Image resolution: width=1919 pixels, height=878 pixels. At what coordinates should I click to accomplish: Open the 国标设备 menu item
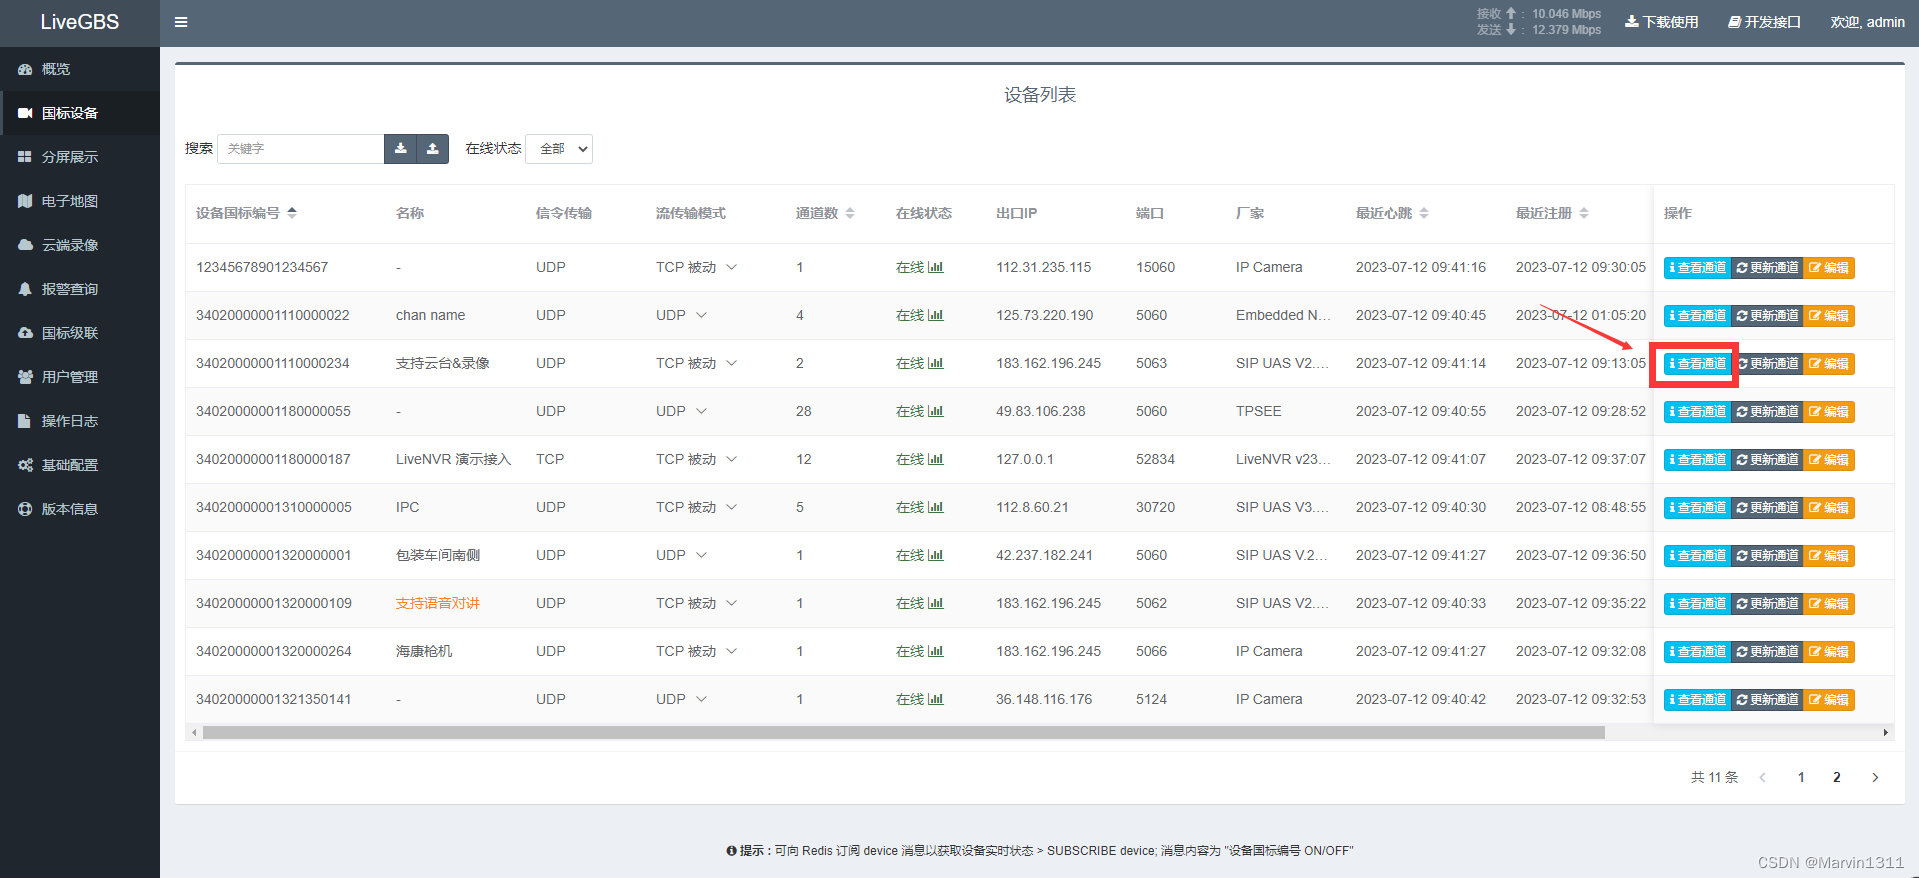pos(80,113)
